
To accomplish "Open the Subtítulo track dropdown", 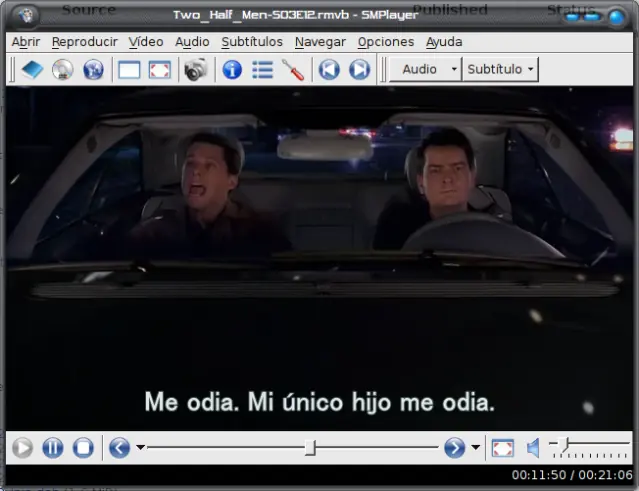I will [x=500, y=69].
